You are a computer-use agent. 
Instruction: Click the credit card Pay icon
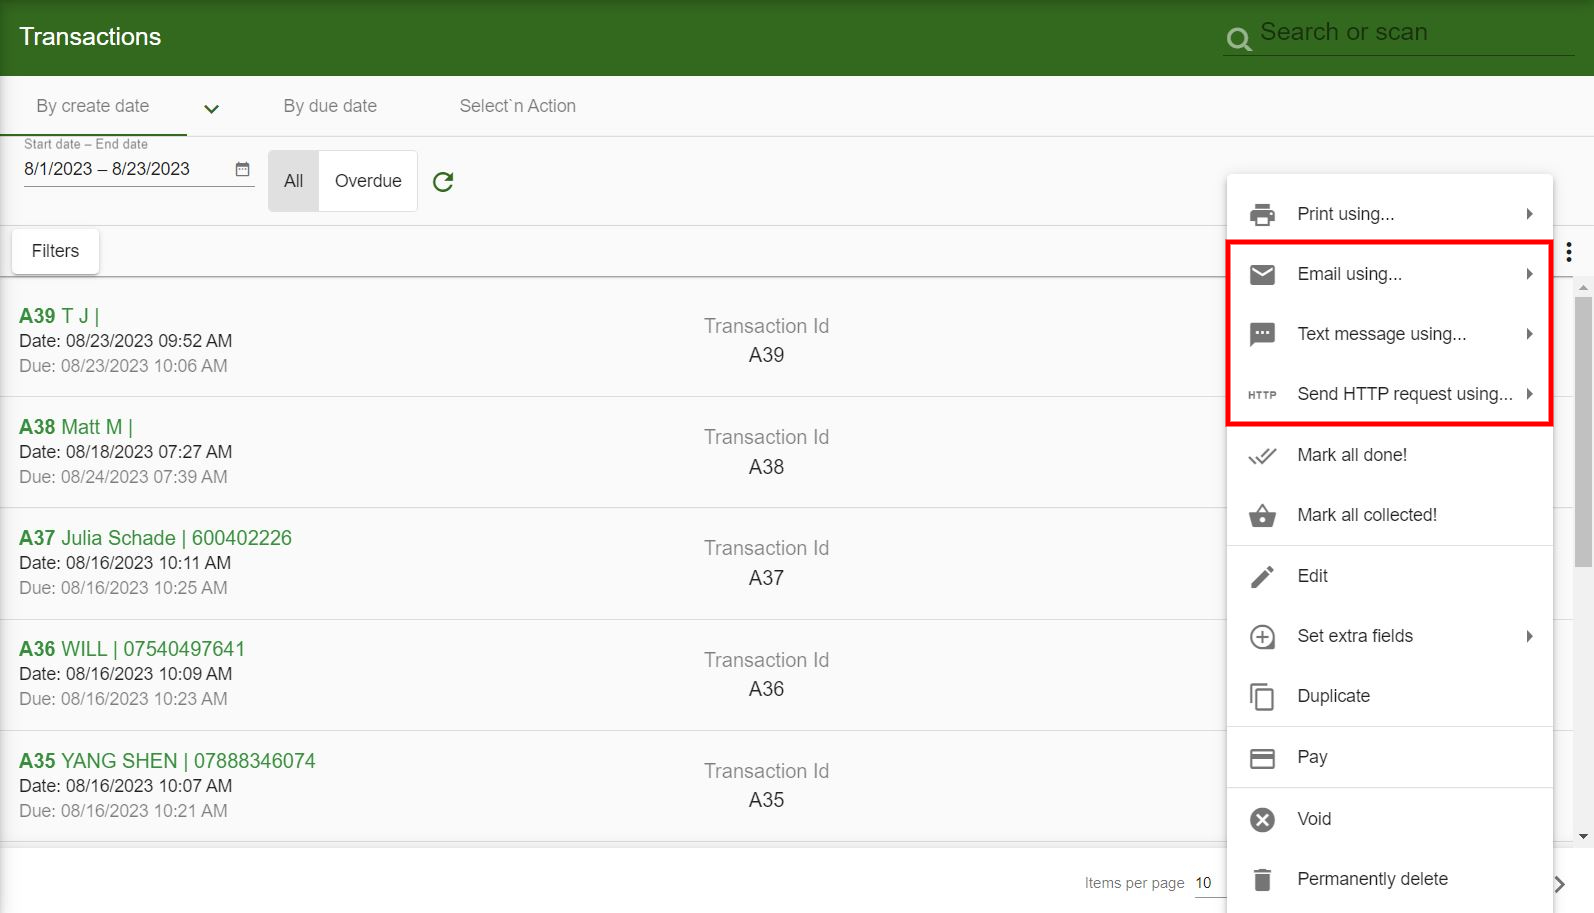(x=1263, y=759)
